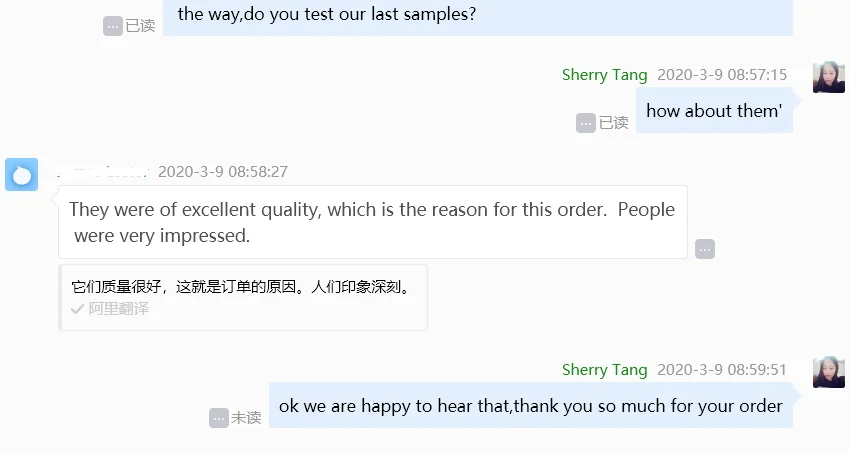Click the 'how about them' message bubble
Viewport: 849px width, 453px height.
[x=714, y=111]
